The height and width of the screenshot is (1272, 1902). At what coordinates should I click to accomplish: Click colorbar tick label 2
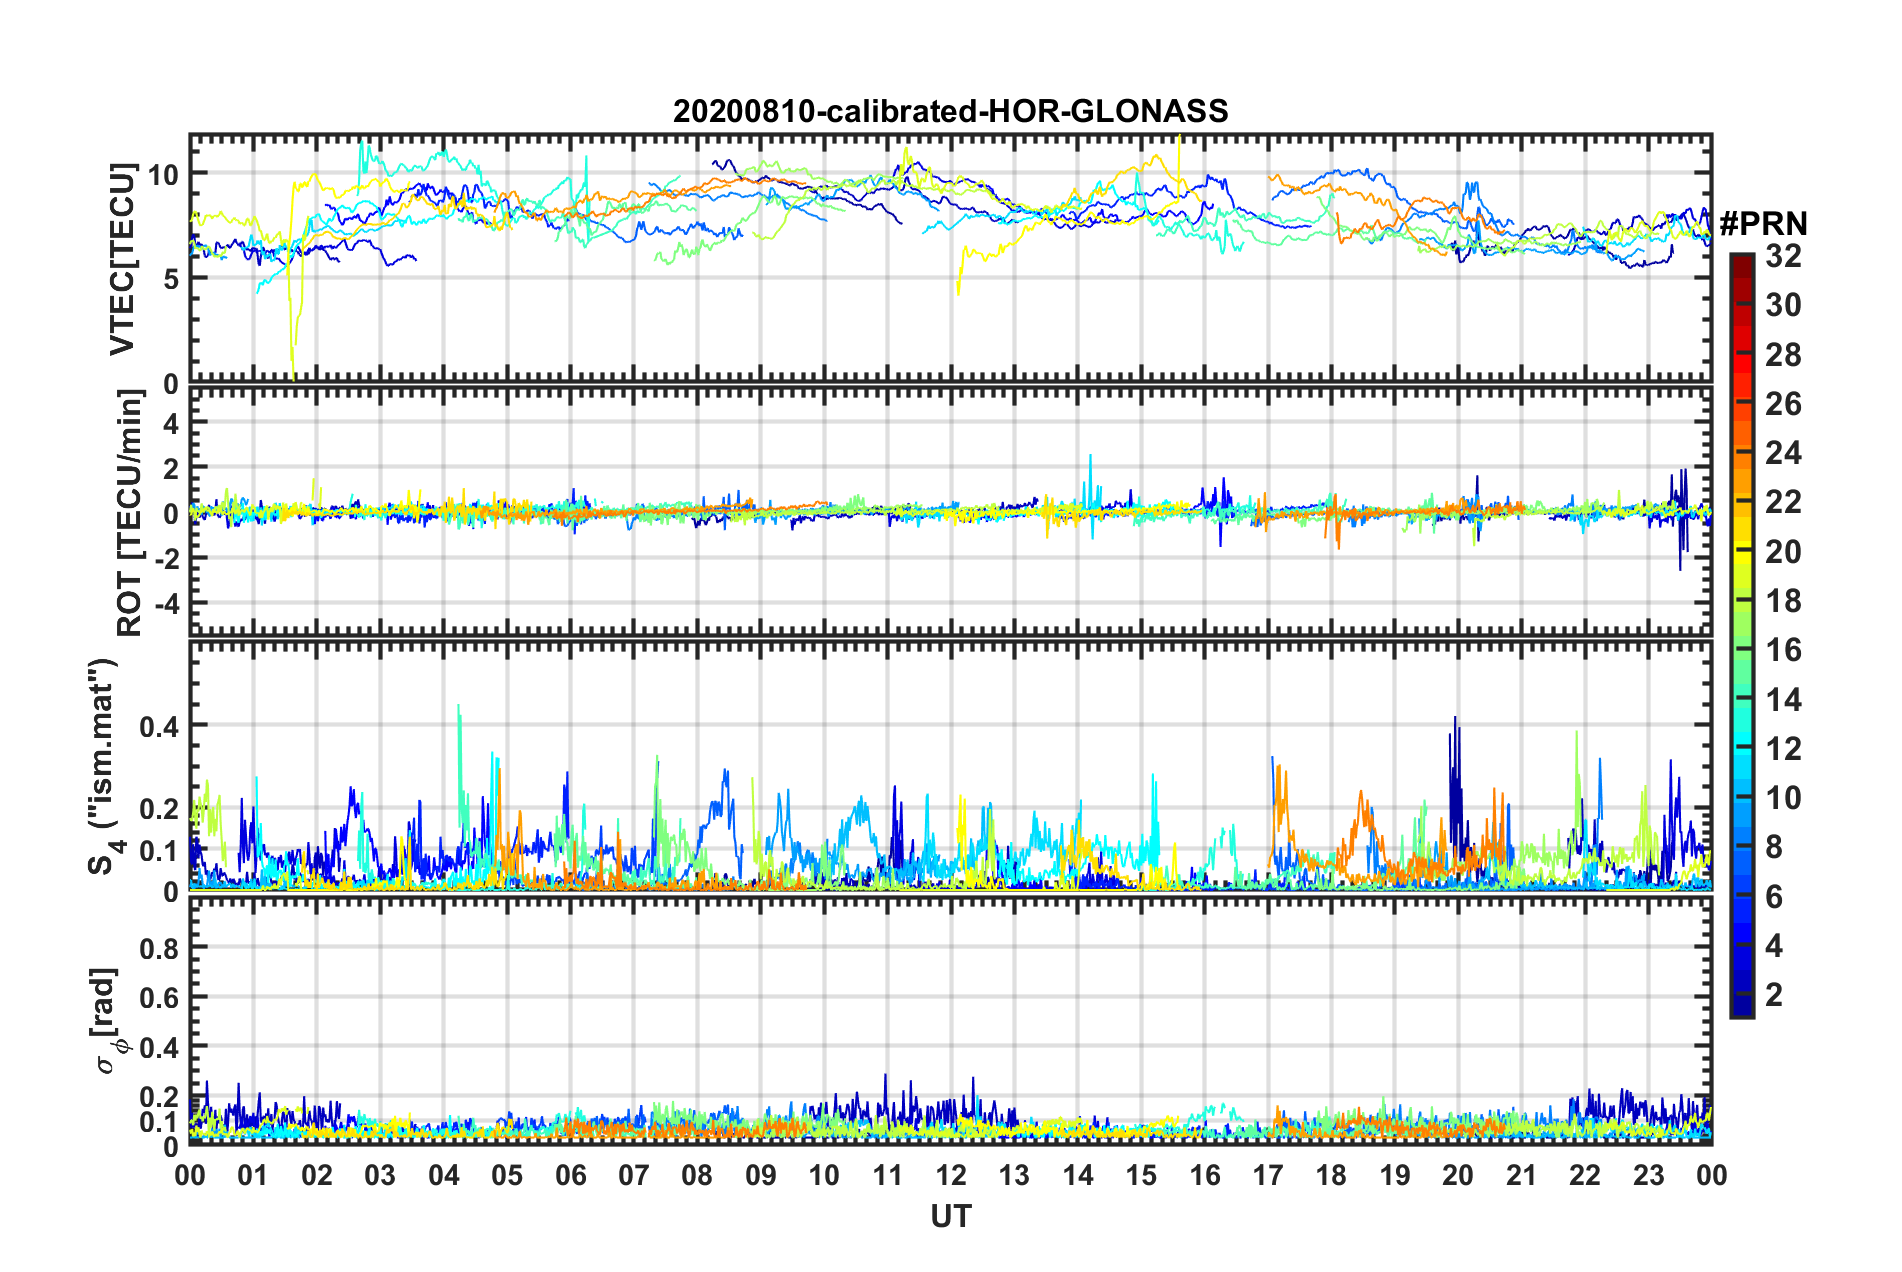pyautogui.click(x=1774, y=995)
